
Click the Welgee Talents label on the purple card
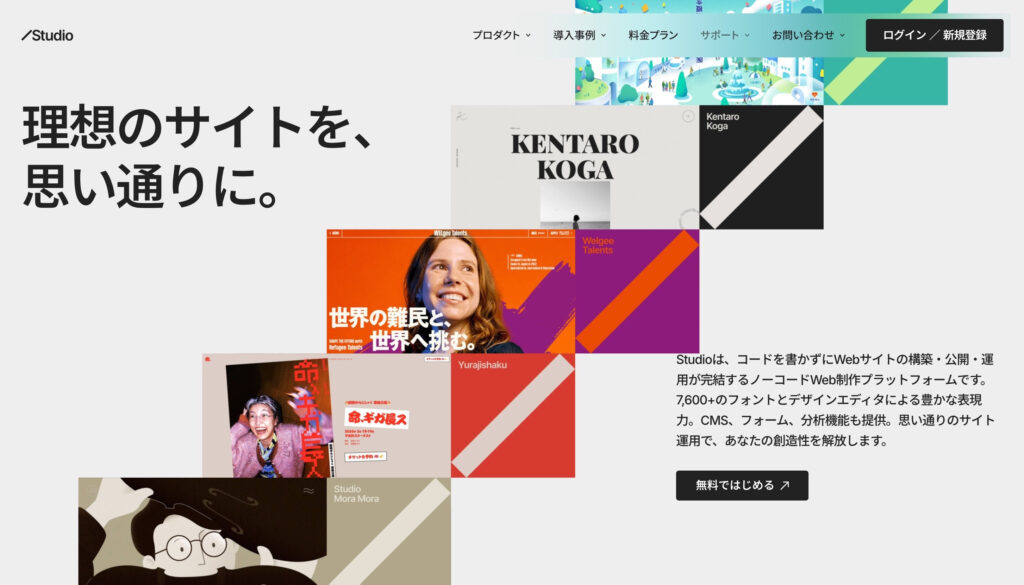click(x=598, y=243)
